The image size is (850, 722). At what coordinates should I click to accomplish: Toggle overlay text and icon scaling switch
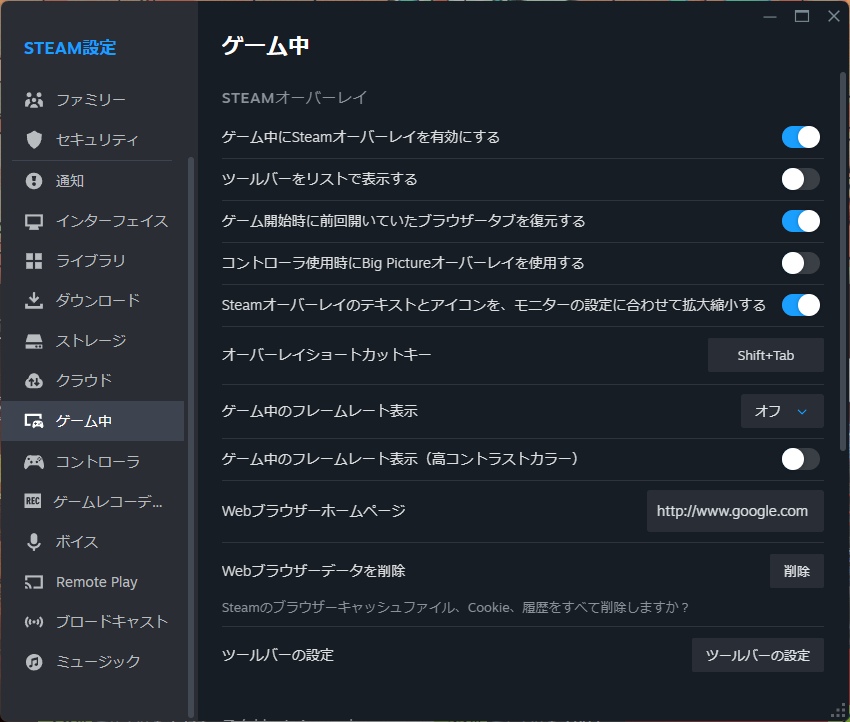[x=800, y=305]
